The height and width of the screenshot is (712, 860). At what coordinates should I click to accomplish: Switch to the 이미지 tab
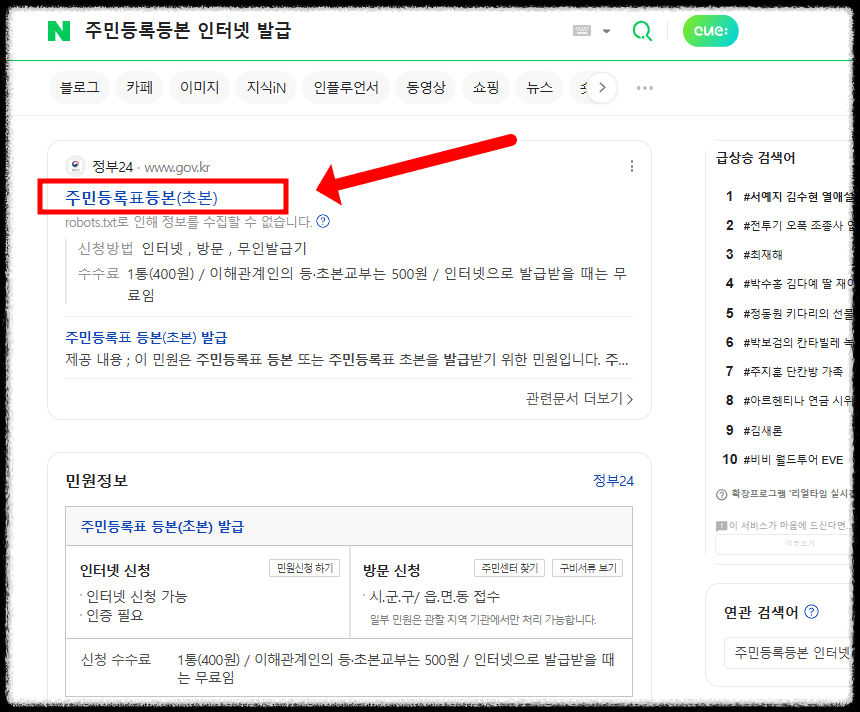[x=198, y=87]
